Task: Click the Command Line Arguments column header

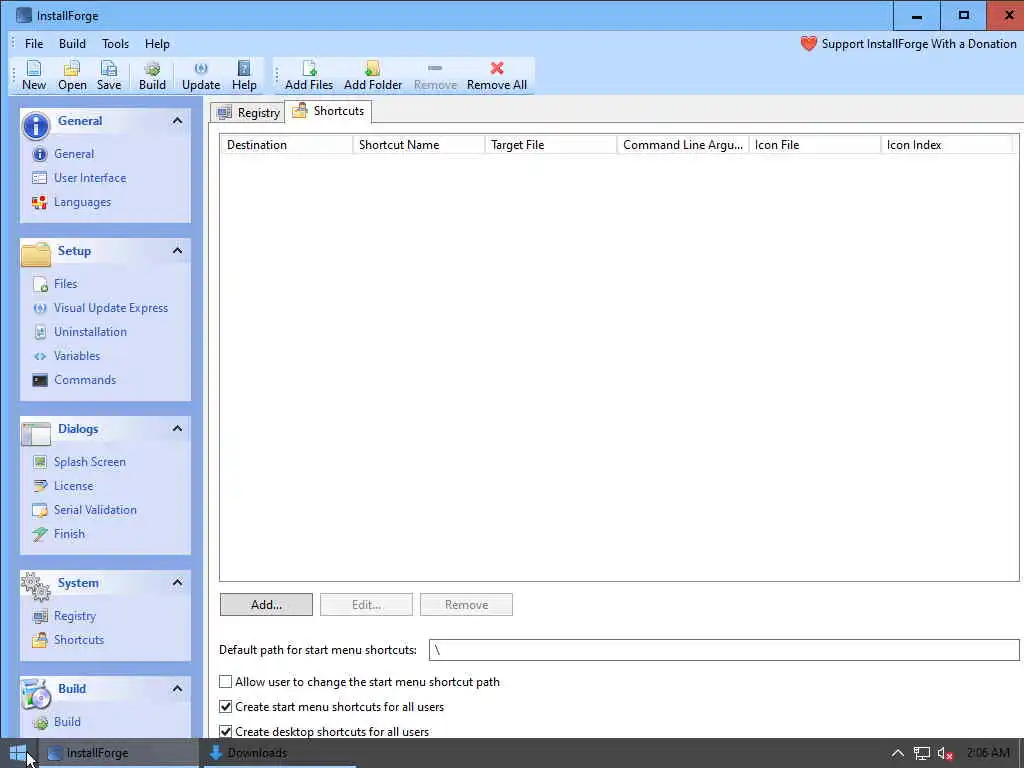Action: (x=682, y=145)
